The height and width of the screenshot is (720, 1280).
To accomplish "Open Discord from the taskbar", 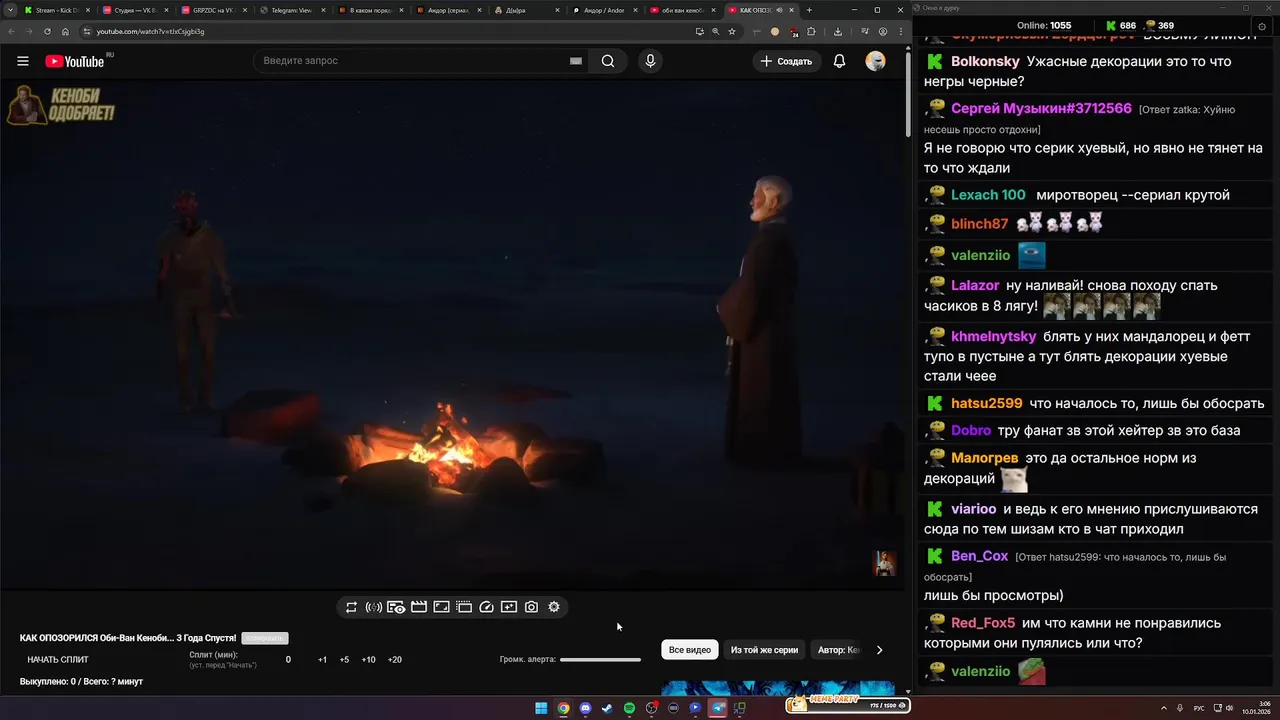I will pyautogui.click(x=585, y=708).
